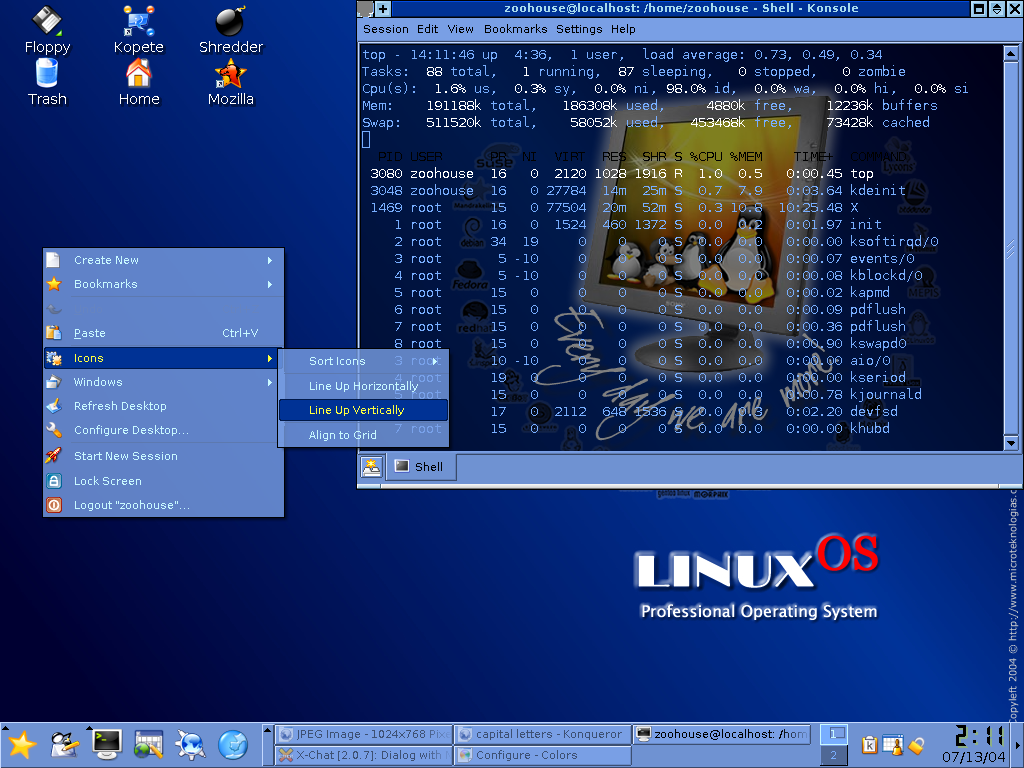The image size is (1024, 768).
Task: Choose Align to Grid
Action: click(x=363, y=435)
